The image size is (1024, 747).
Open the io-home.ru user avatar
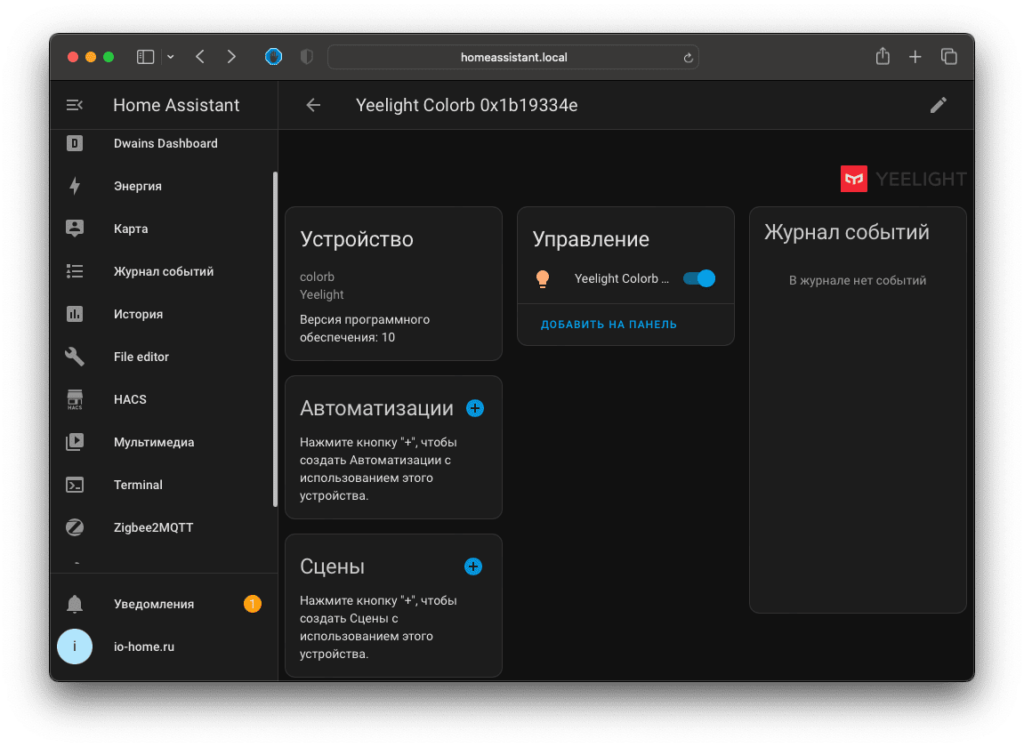click(74, 646)
